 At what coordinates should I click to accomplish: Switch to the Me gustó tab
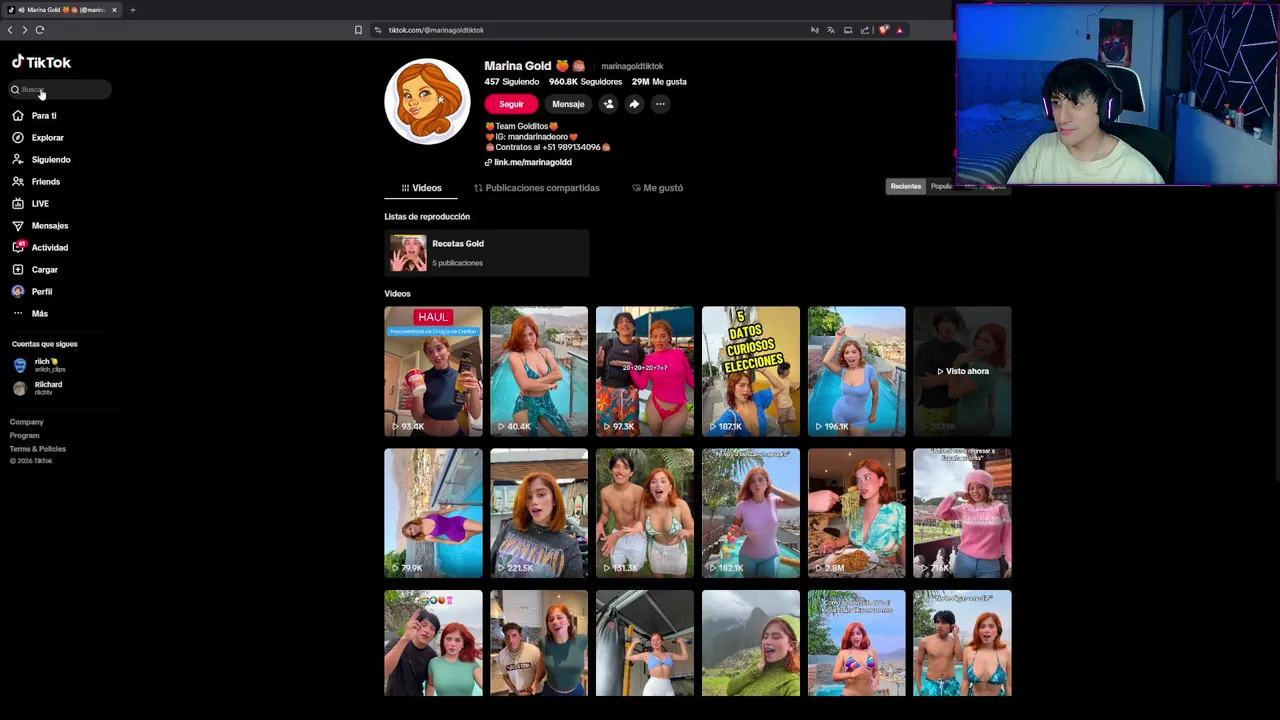(x=658, y=188)
